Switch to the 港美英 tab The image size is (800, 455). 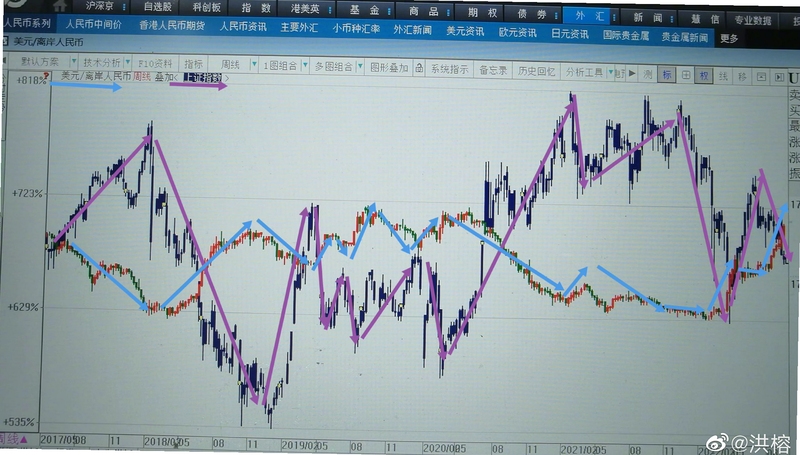pos(305,9)
